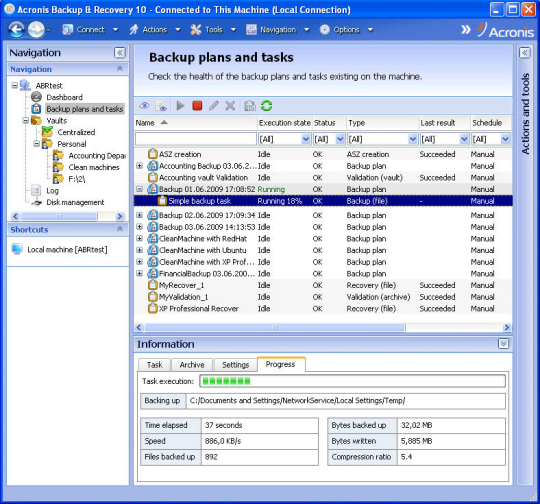
Task: Expand the Actions and tools side pane
Action: click(525, 53)
